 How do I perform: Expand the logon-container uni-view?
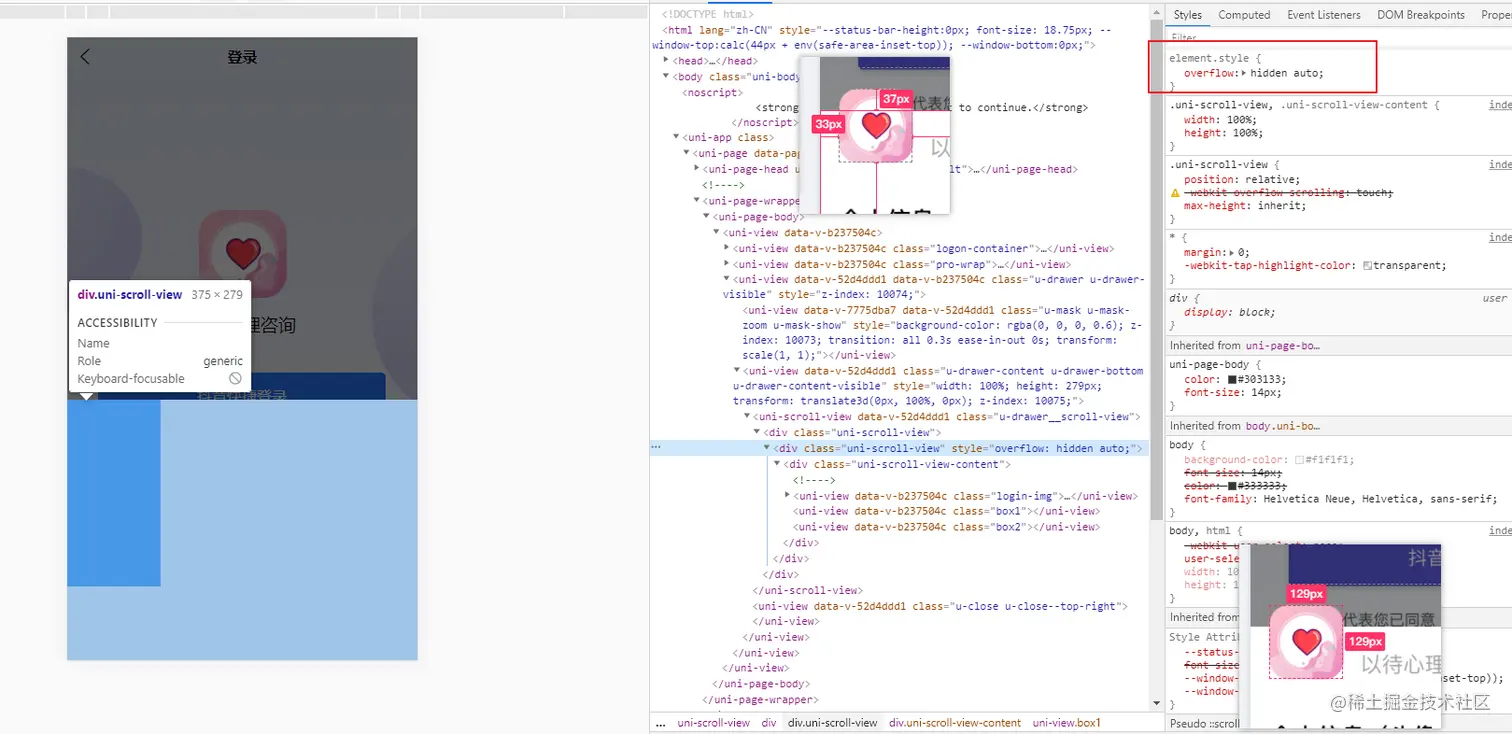tap(727, 248)
